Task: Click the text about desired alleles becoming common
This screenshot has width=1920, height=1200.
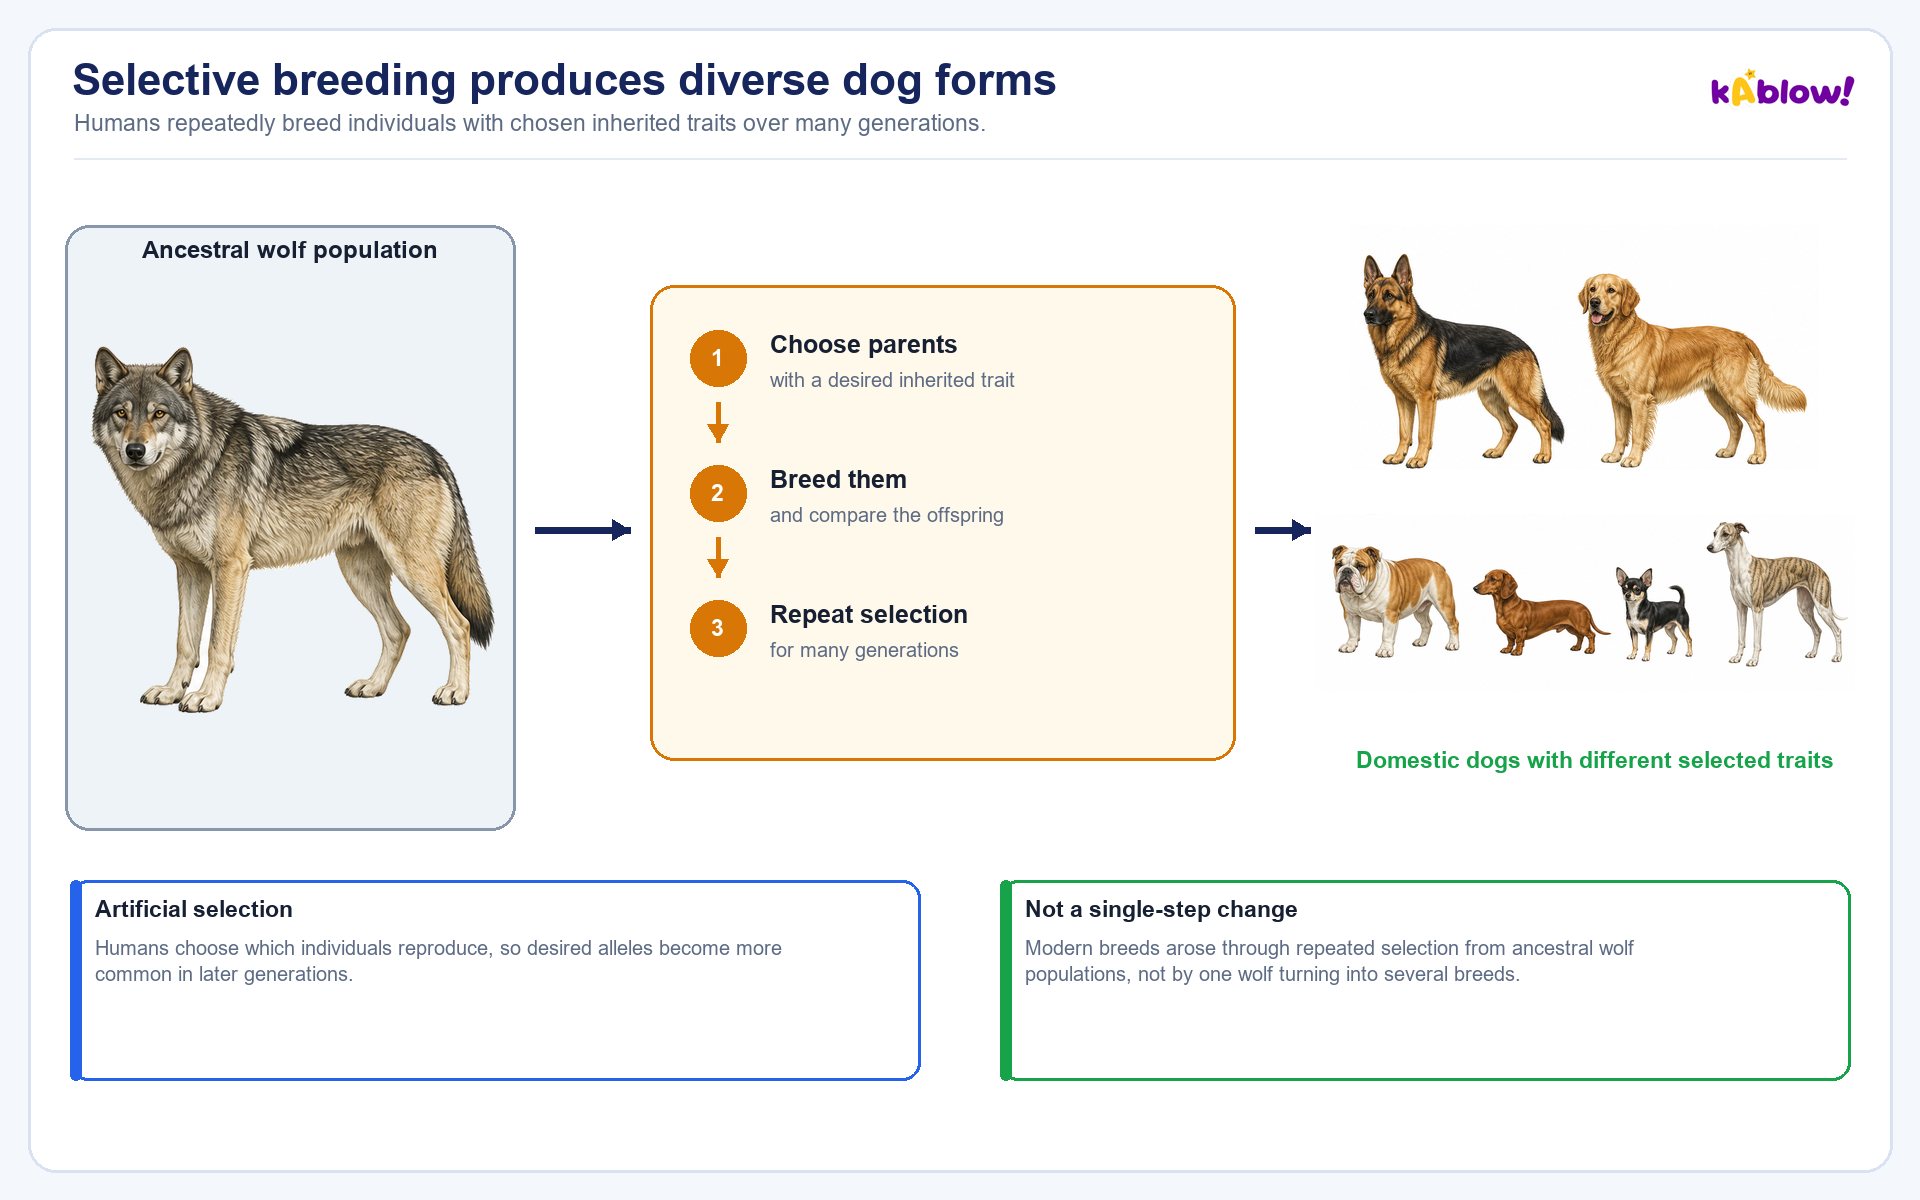Action: tap(438, 961)
